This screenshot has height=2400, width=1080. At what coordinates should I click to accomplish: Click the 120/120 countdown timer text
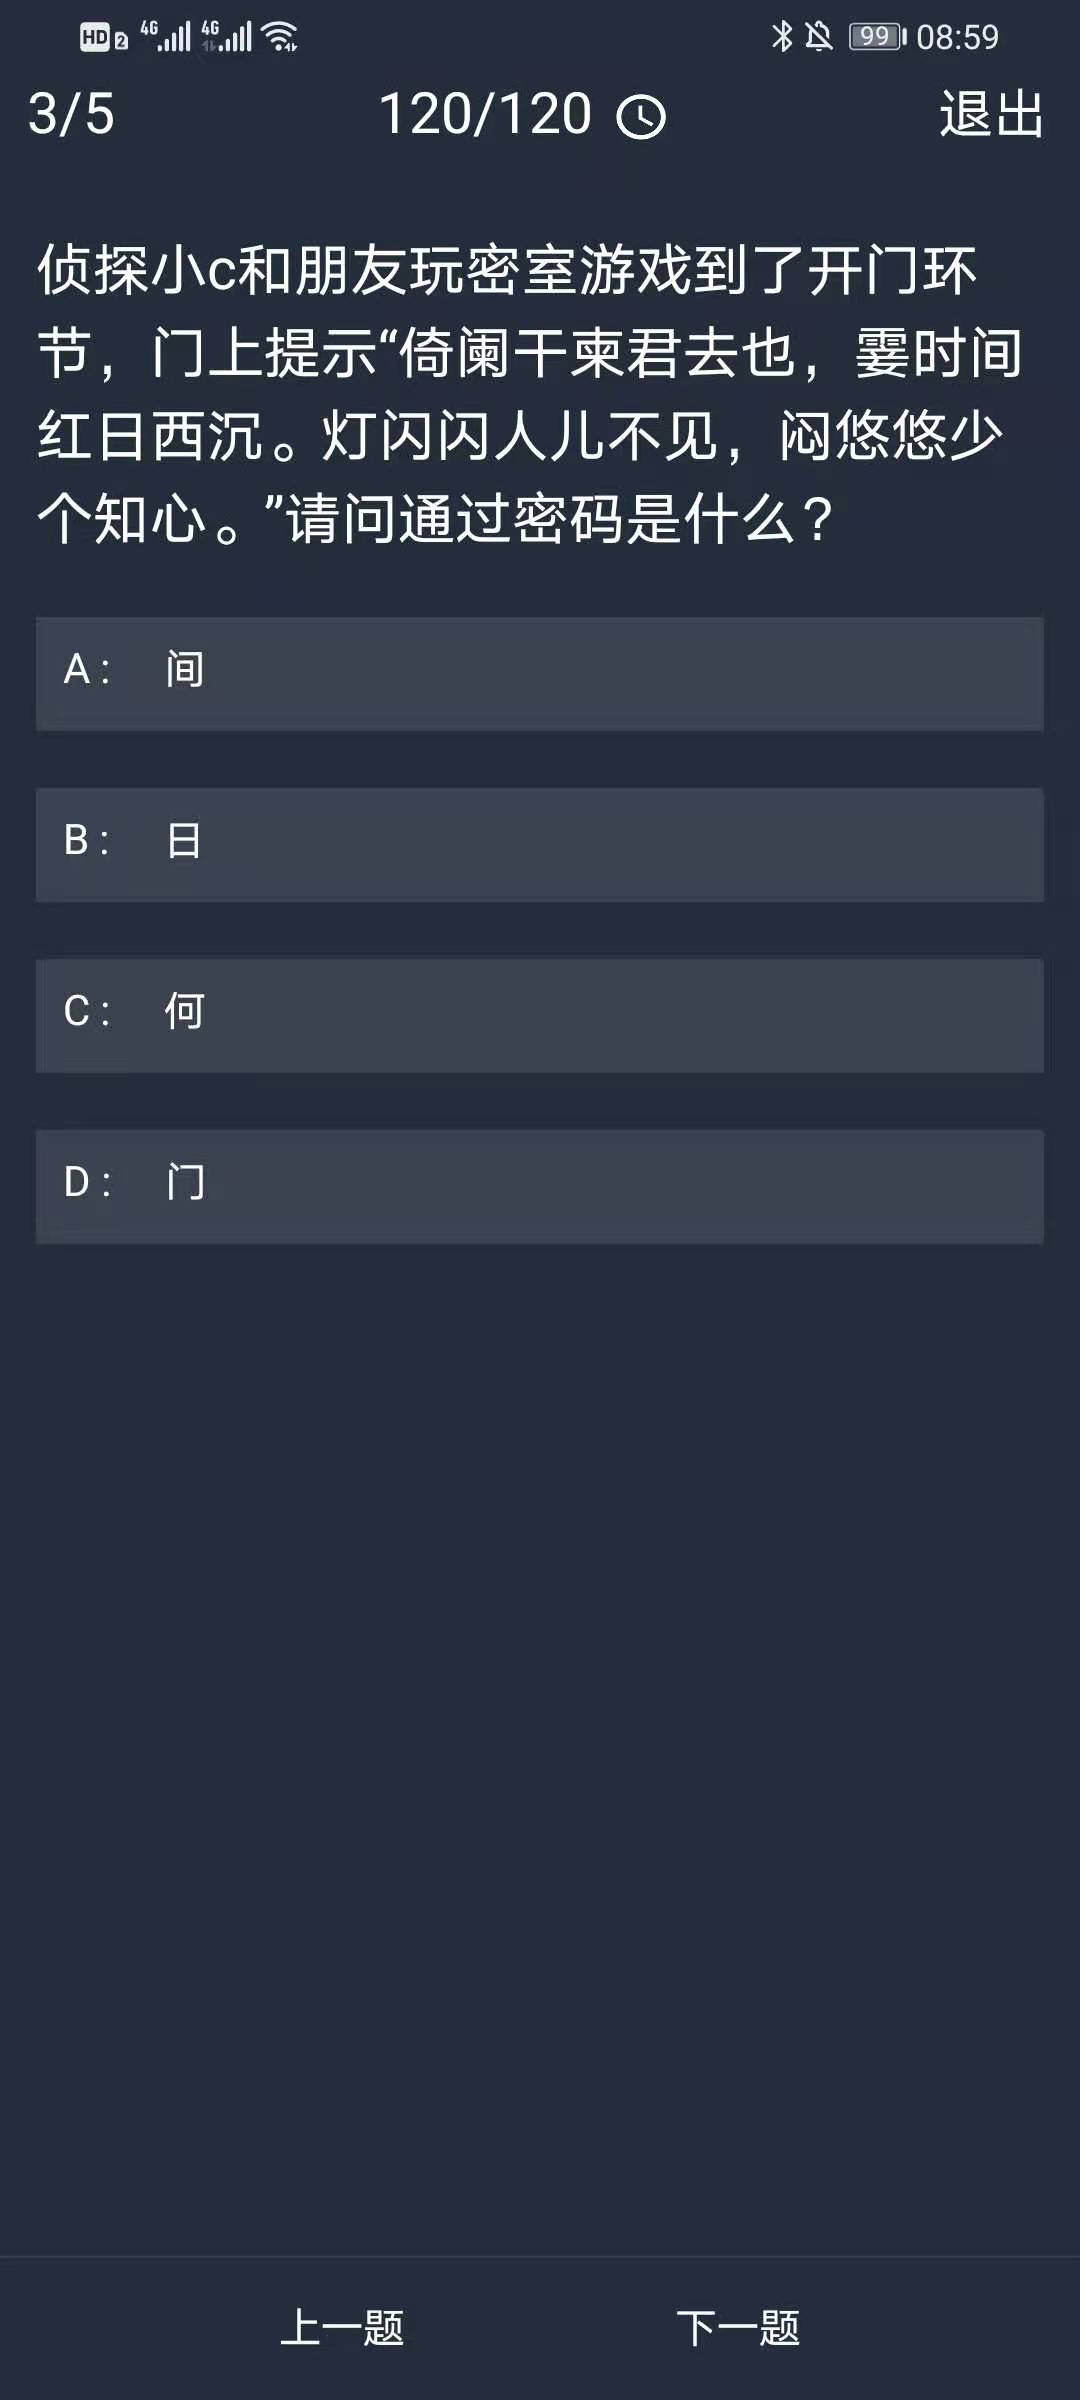(x=486, y=114)
